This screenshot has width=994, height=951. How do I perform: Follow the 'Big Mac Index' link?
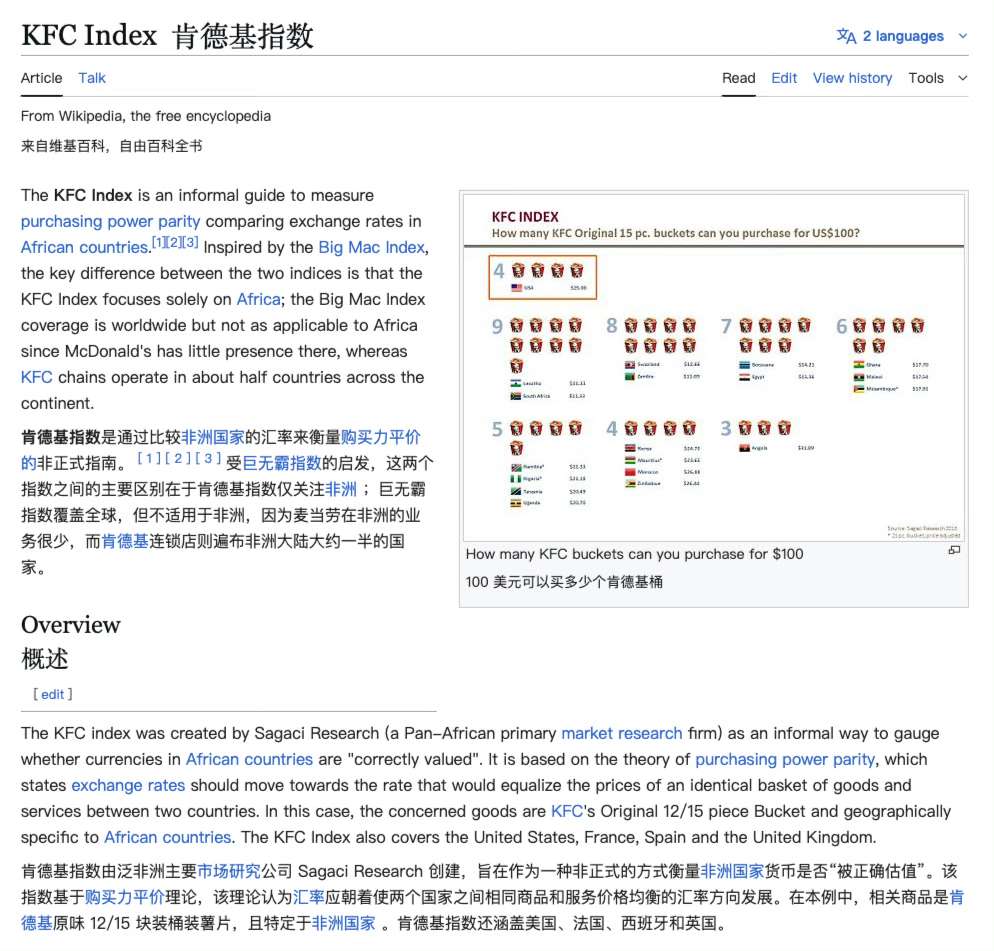point(371,247)
